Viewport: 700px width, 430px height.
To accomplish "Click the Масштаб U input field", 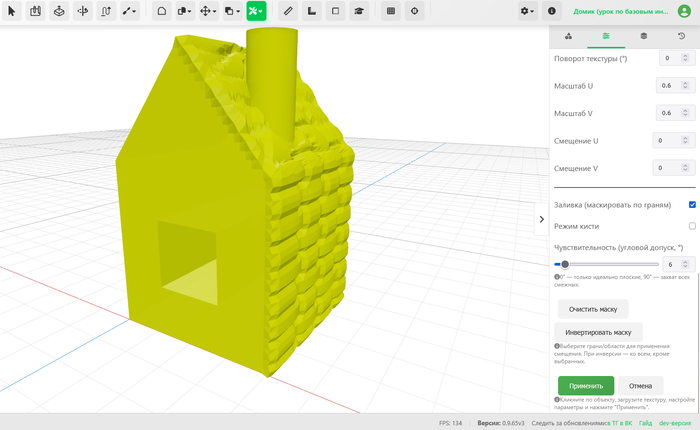I will [x=675, y=85].
